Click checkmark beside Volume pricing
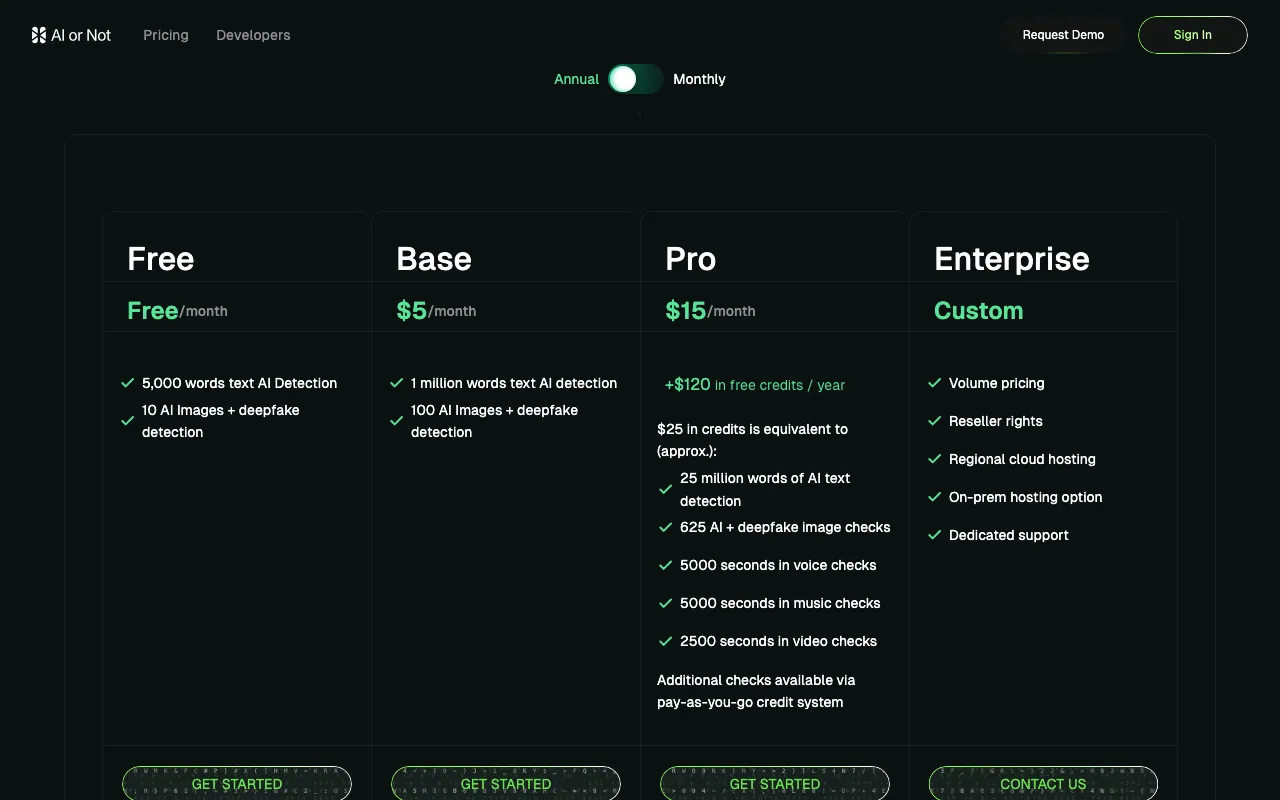This screenshot has width=1280, height=800. click(x=935, y=383)
